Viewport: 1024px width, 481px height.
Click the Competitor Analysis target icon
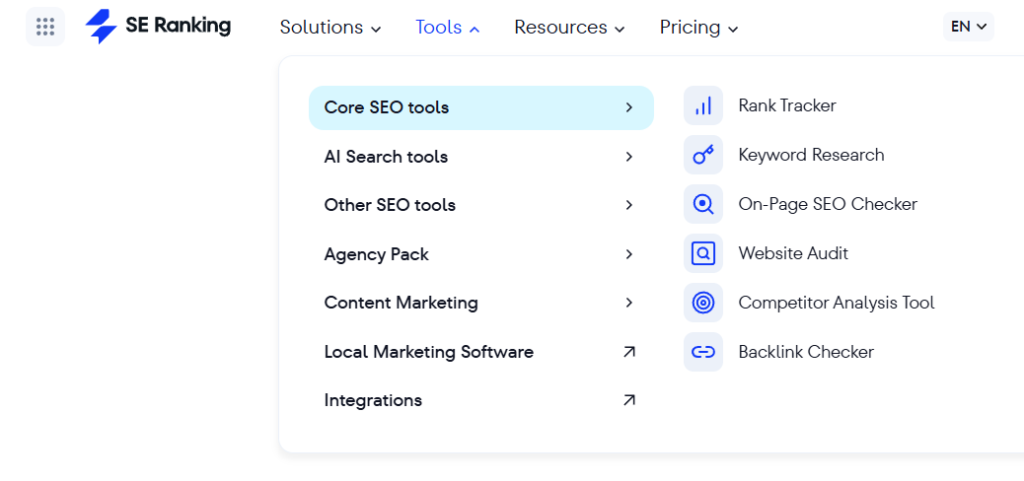point(703,303)
